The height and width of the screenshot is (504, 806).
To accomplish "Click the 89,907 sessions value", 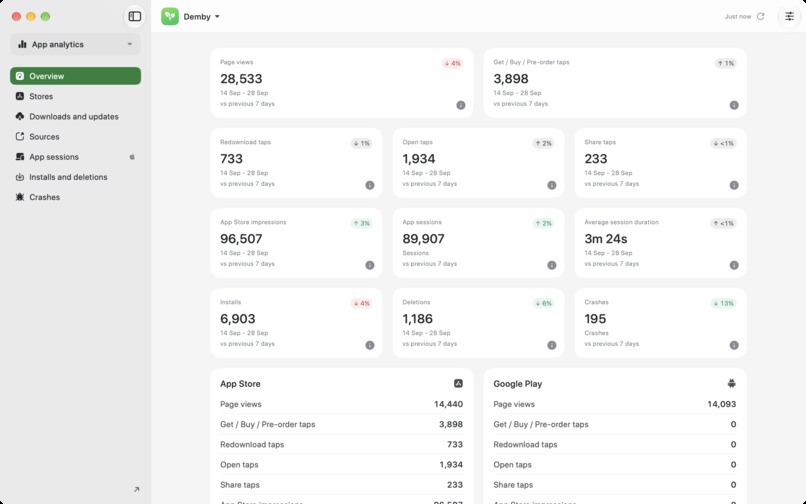I will pos(423,239).
